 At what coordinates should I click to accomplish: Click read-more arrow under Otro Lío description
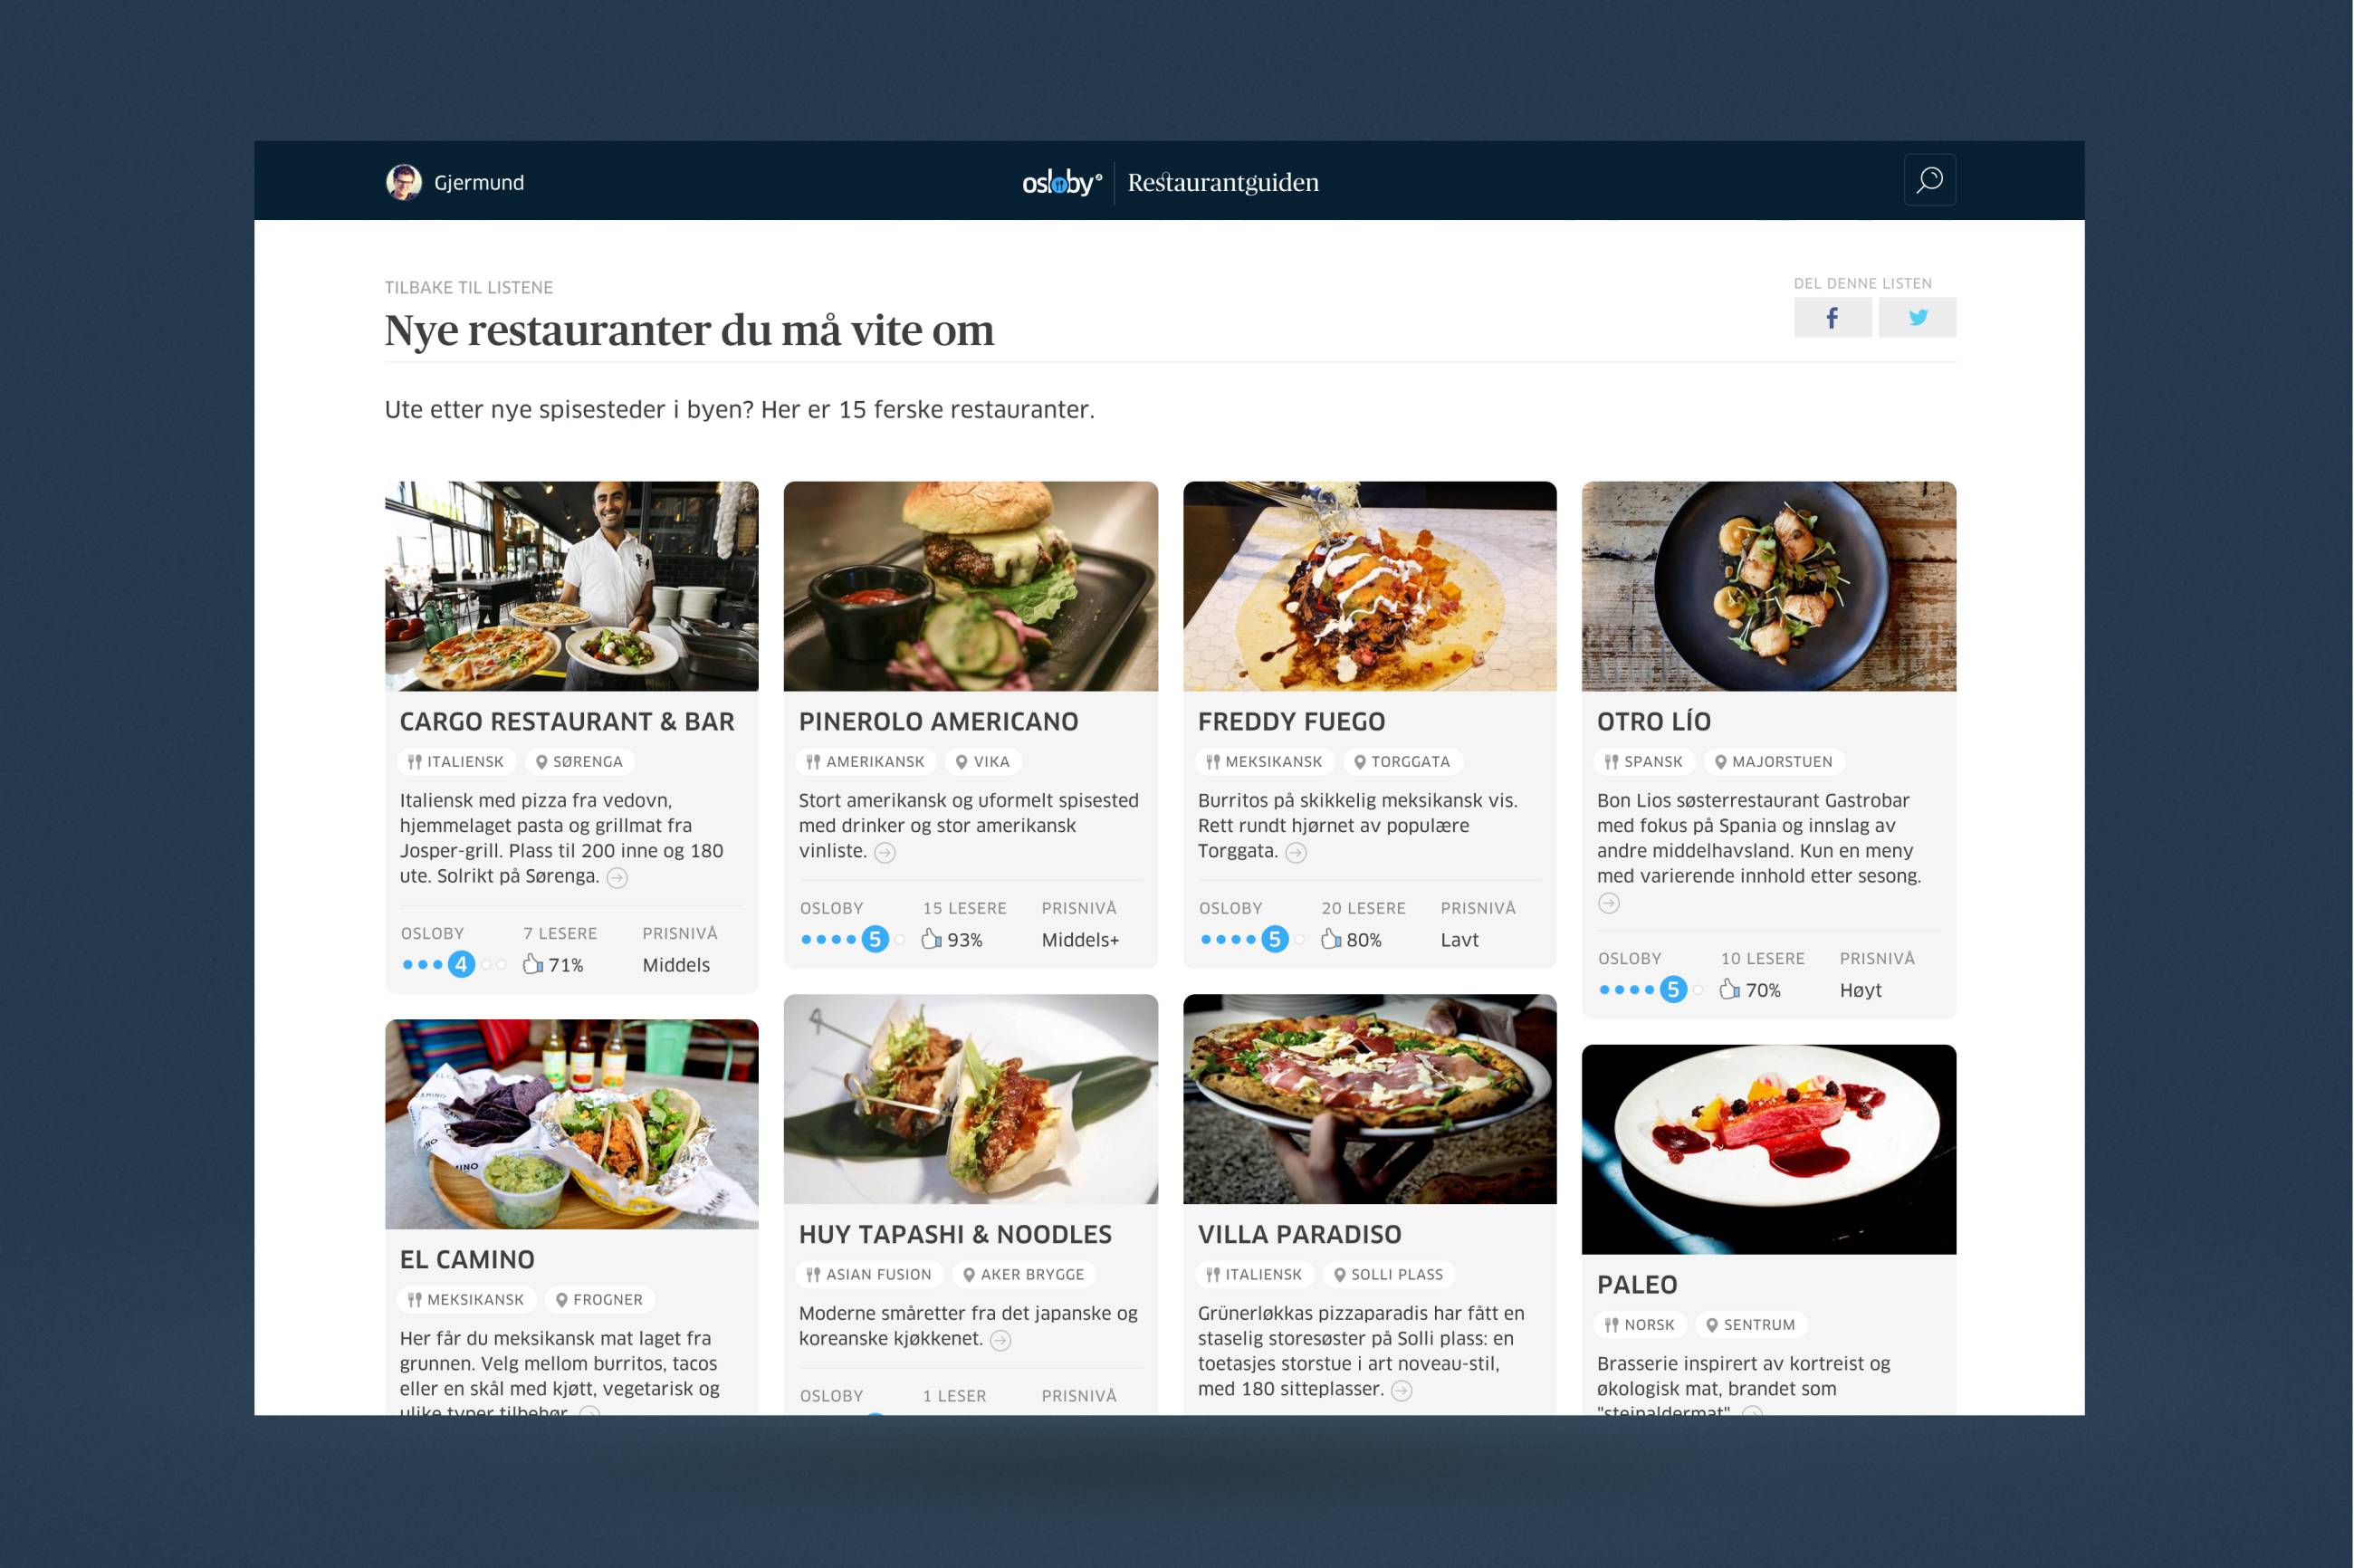click(x=1608, y=904)
